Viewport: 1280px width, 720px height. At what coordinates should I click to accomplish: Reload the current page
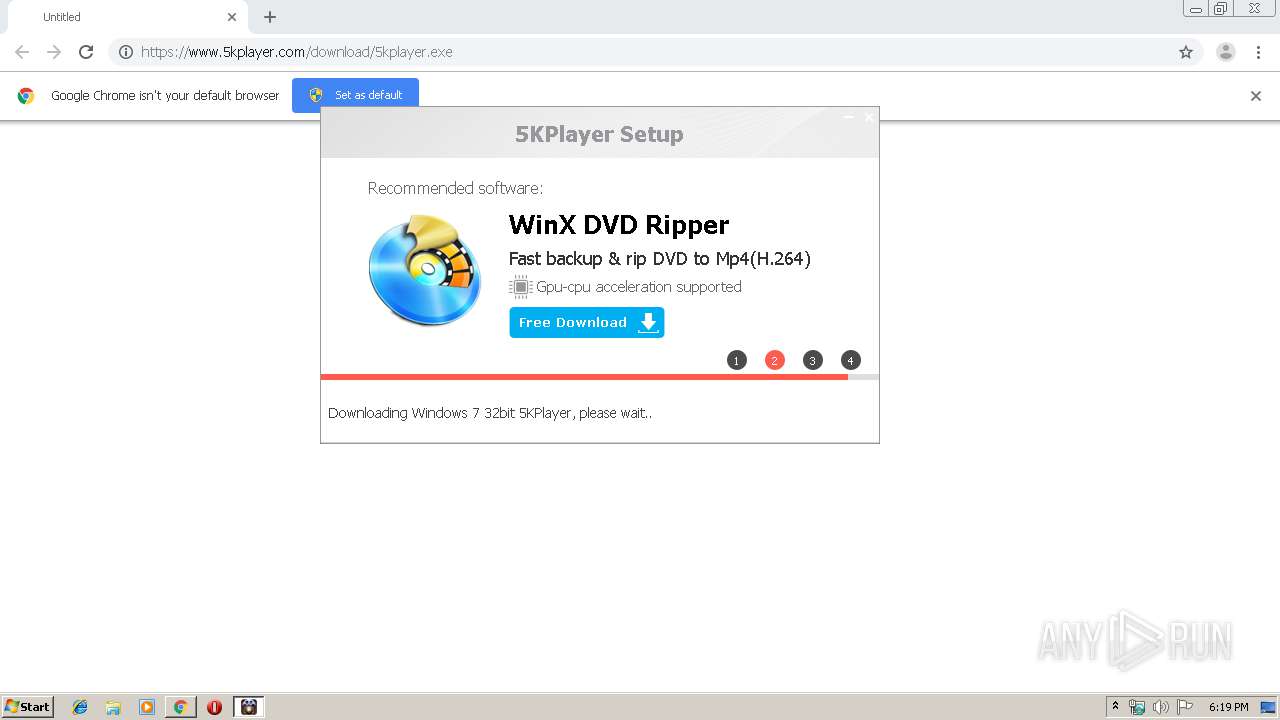[x=86, y=52]
